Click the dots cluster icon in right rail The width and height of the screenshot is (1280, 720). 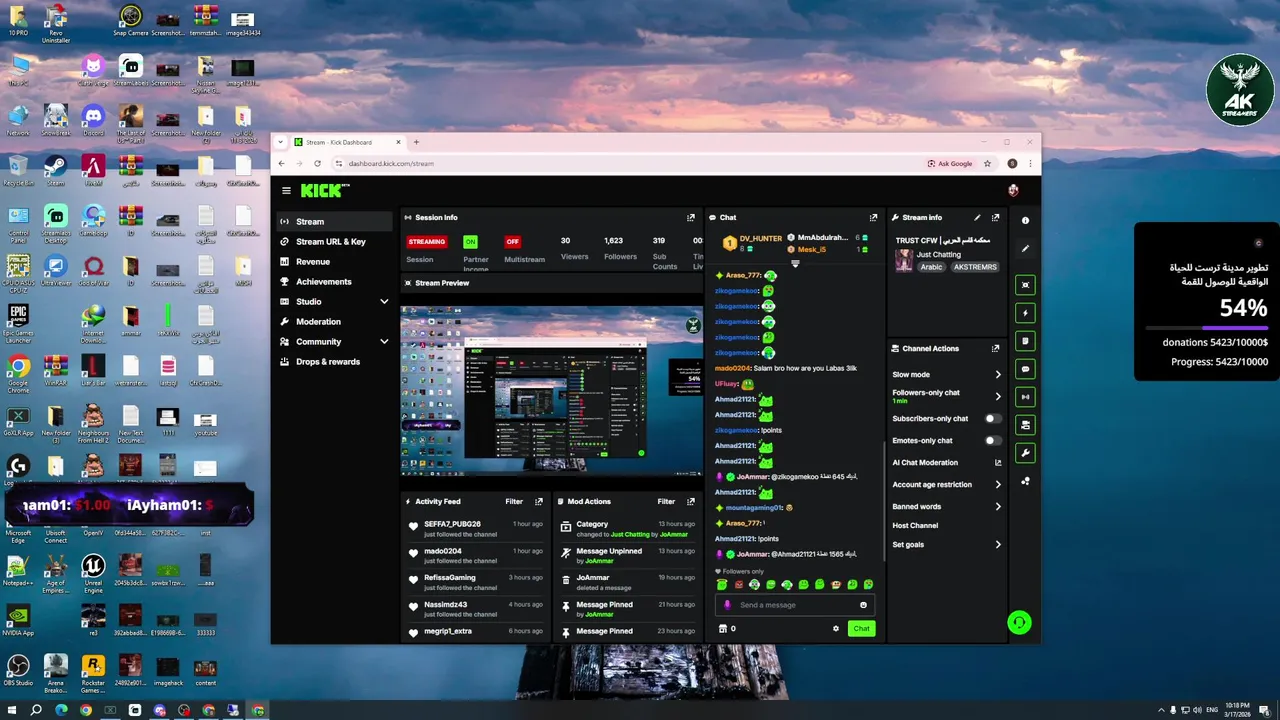1025,481
